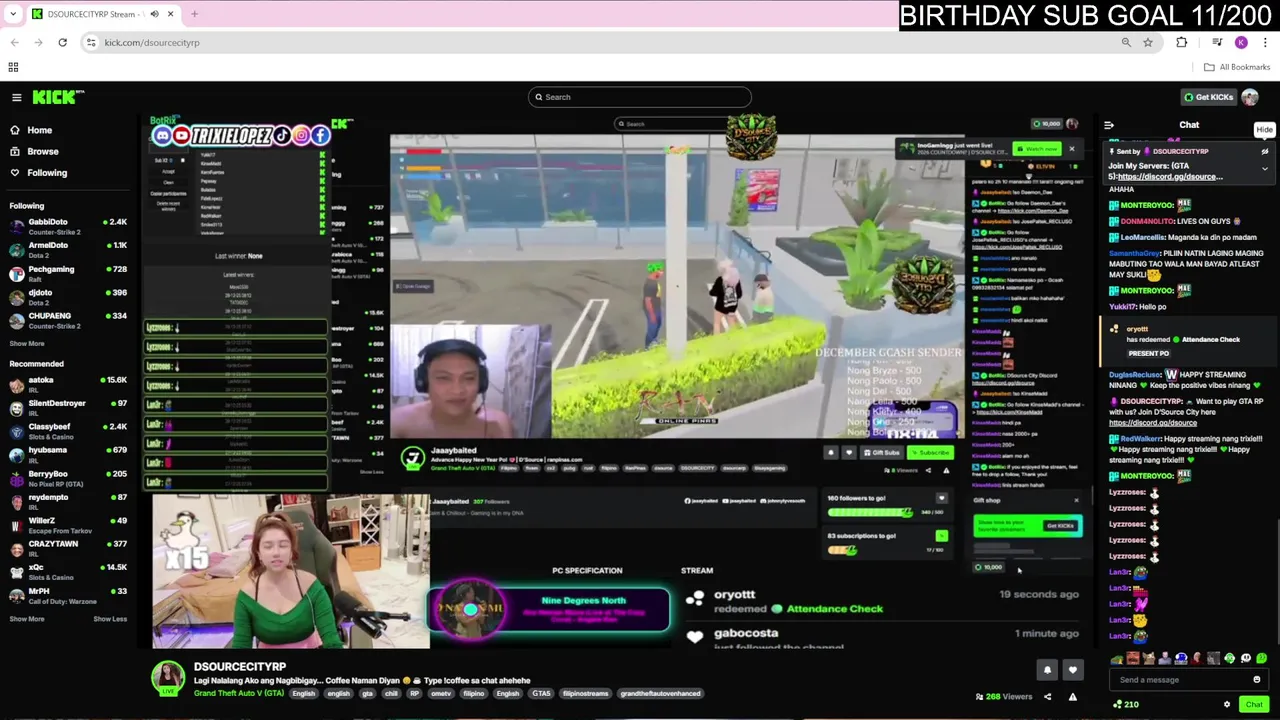Show more Recommended channels

pyautogui.click(x=27, y=619)
